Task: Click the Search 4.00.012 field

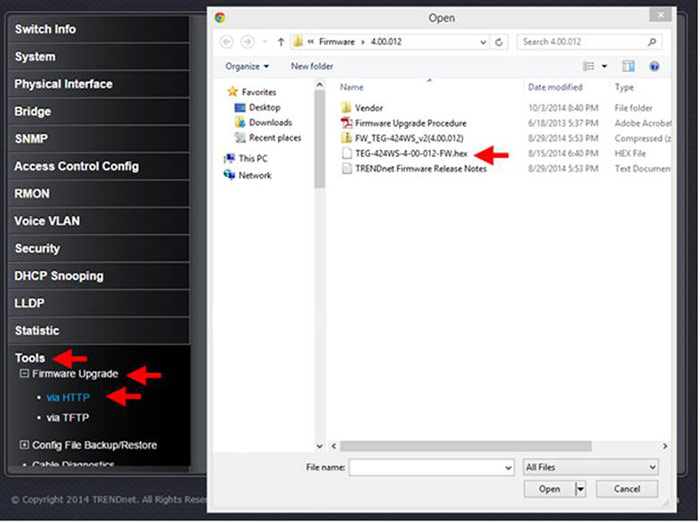Action: click(x=589, y=42)
